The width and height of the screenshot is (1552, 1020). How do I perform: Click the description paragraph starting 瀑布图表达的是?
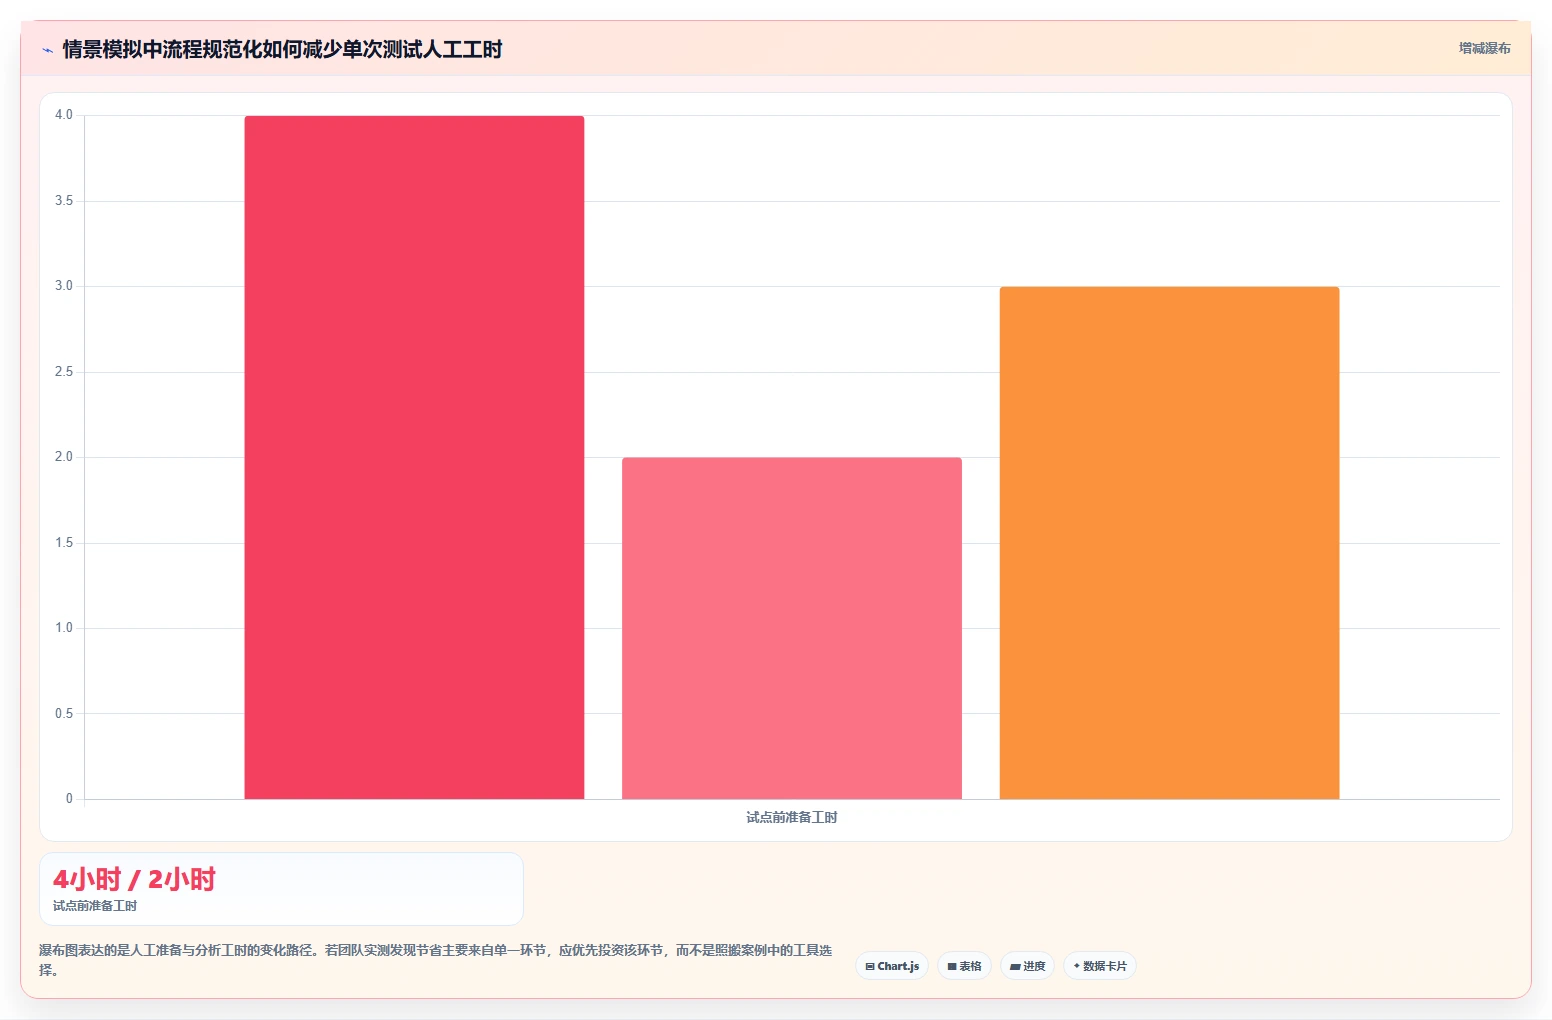tap(436, 960)
